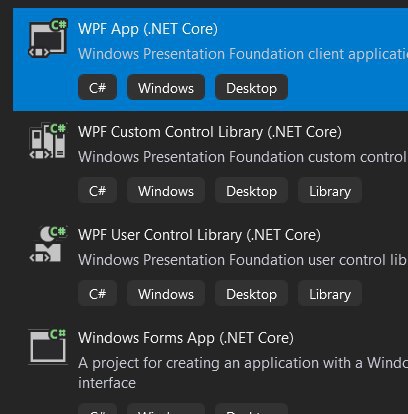Click C# tag under WPF Custom Control Library

pos(97,191)
